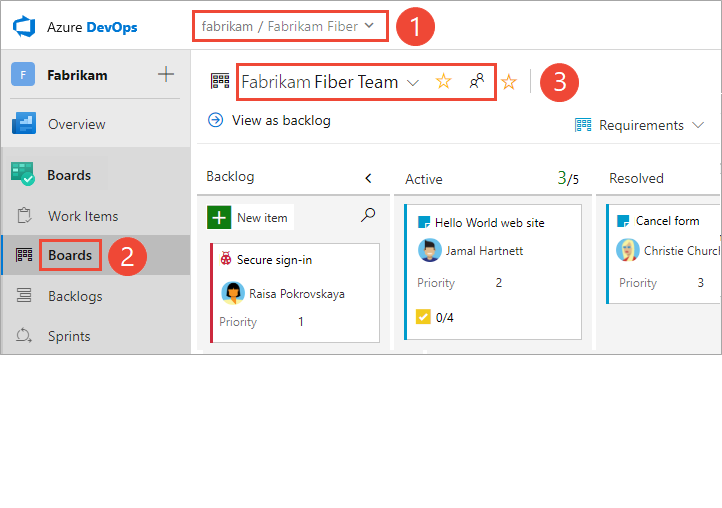Click the Active column header
This screenshot has width=722, height=508.
[424, 179]
